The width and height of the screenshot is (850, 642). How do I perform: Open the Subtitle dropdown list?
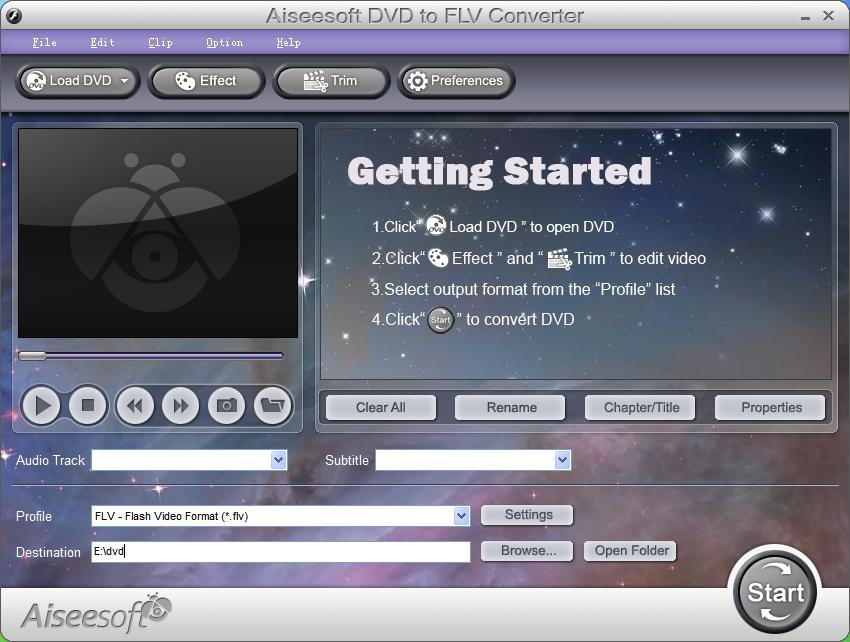(562, 460)
